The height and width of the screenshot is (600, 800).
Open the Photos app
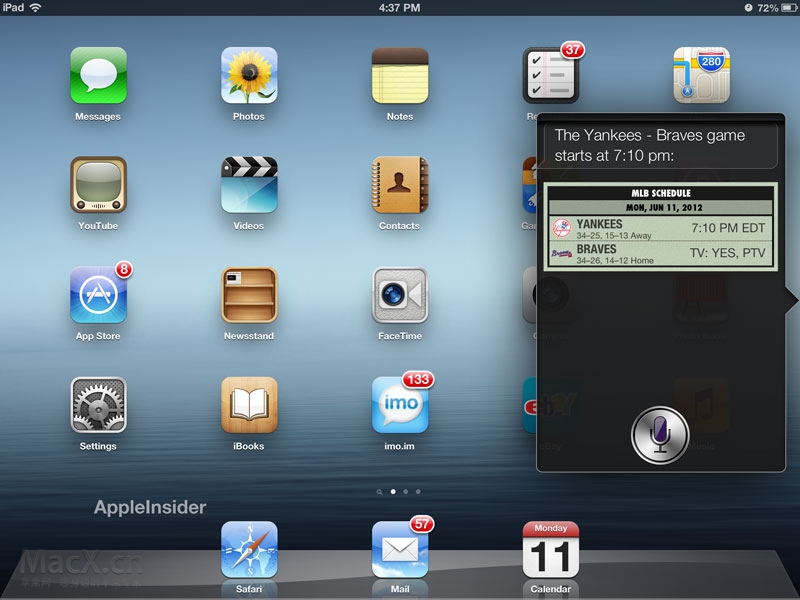pyautogui.click(x=249, y=76)
